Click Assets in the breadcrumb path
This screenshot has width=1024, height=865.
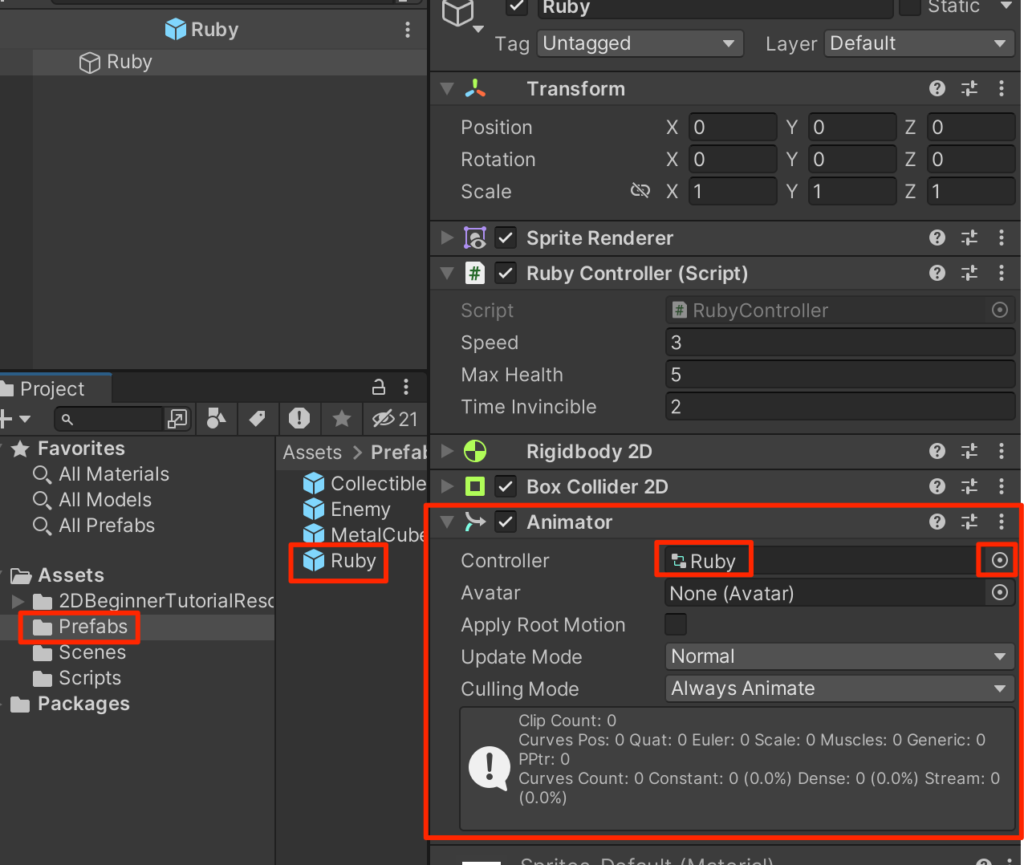tap(312, 452)
